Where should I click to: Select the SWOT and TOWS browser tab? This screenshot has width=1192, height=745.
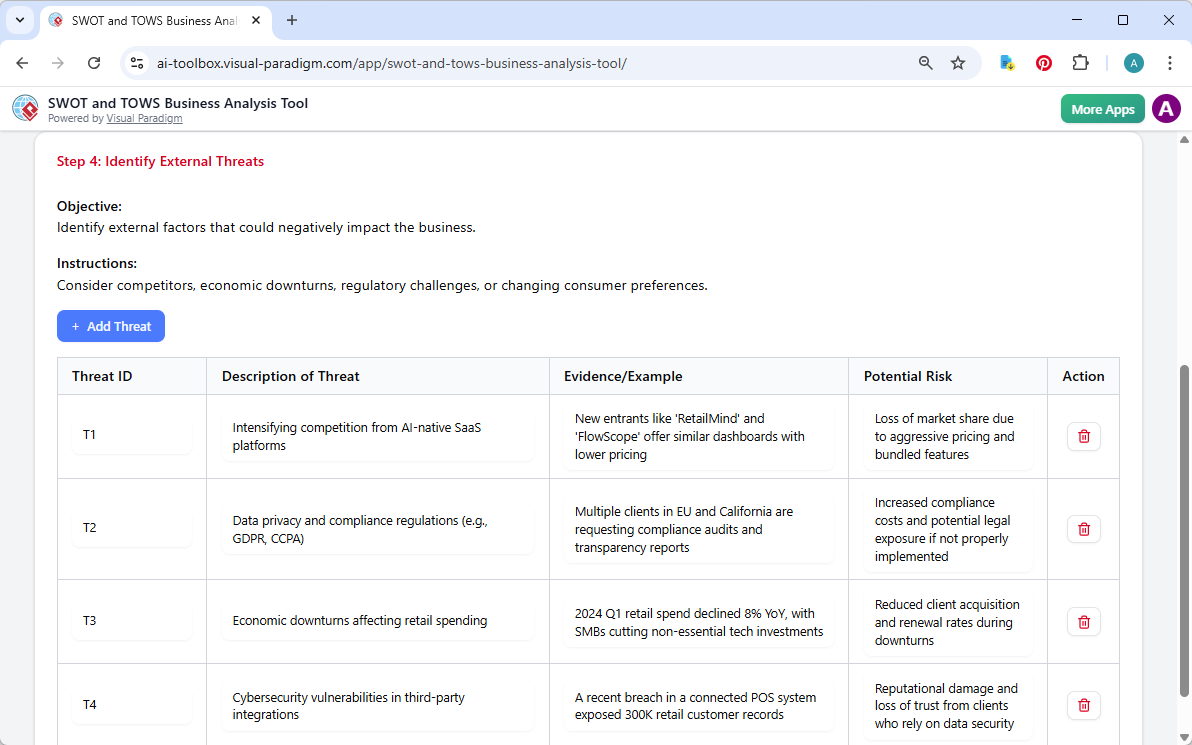point(150,20)
